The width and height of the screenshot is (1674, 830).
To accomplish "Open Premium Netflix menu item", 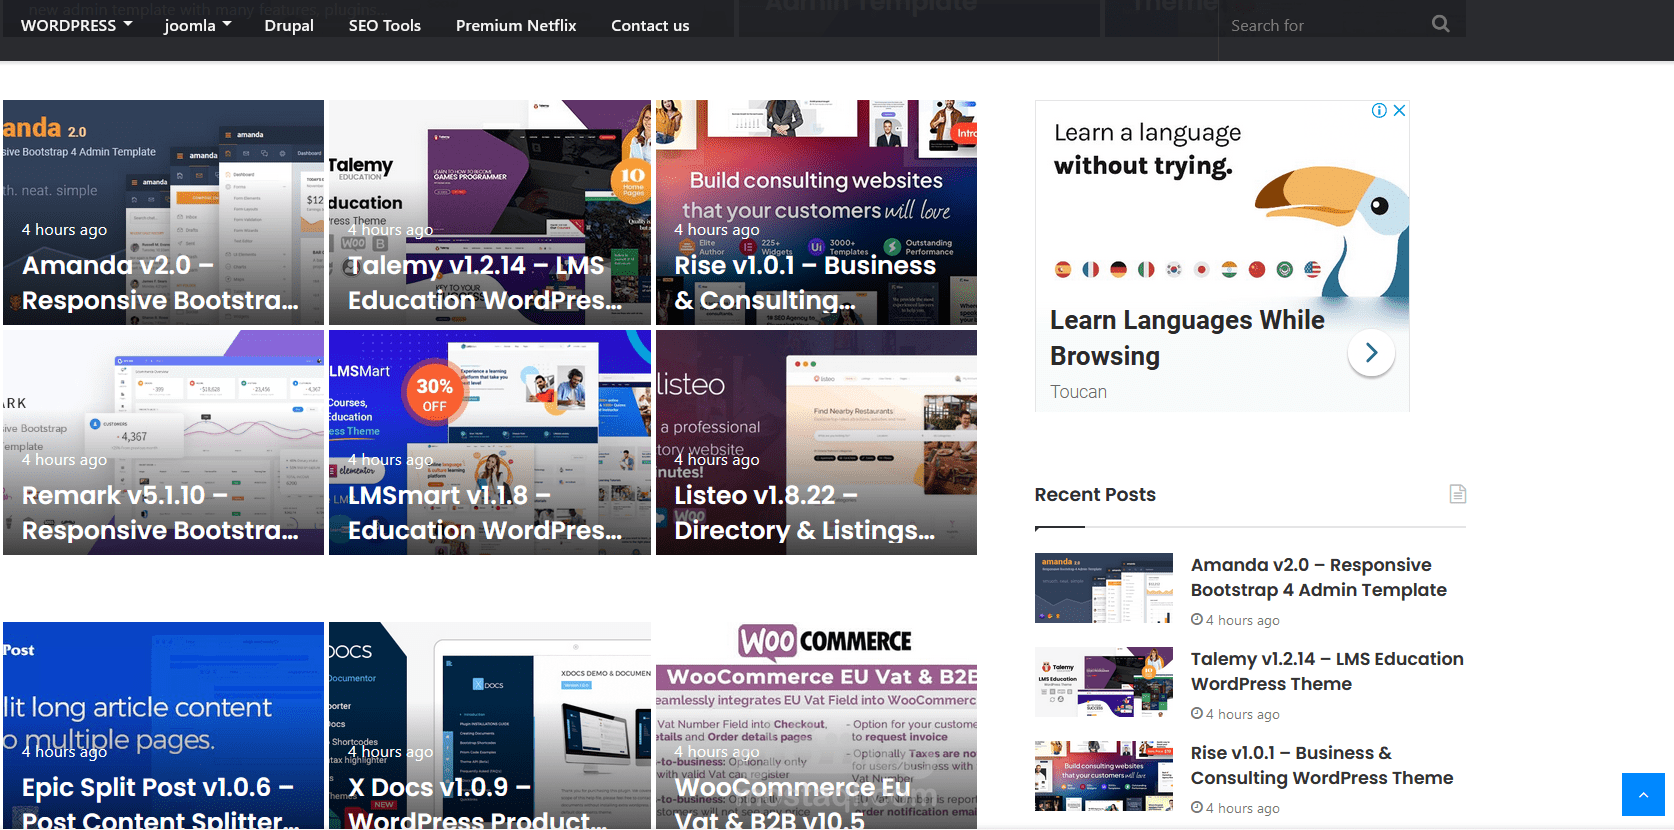I will tap(516, 25).
